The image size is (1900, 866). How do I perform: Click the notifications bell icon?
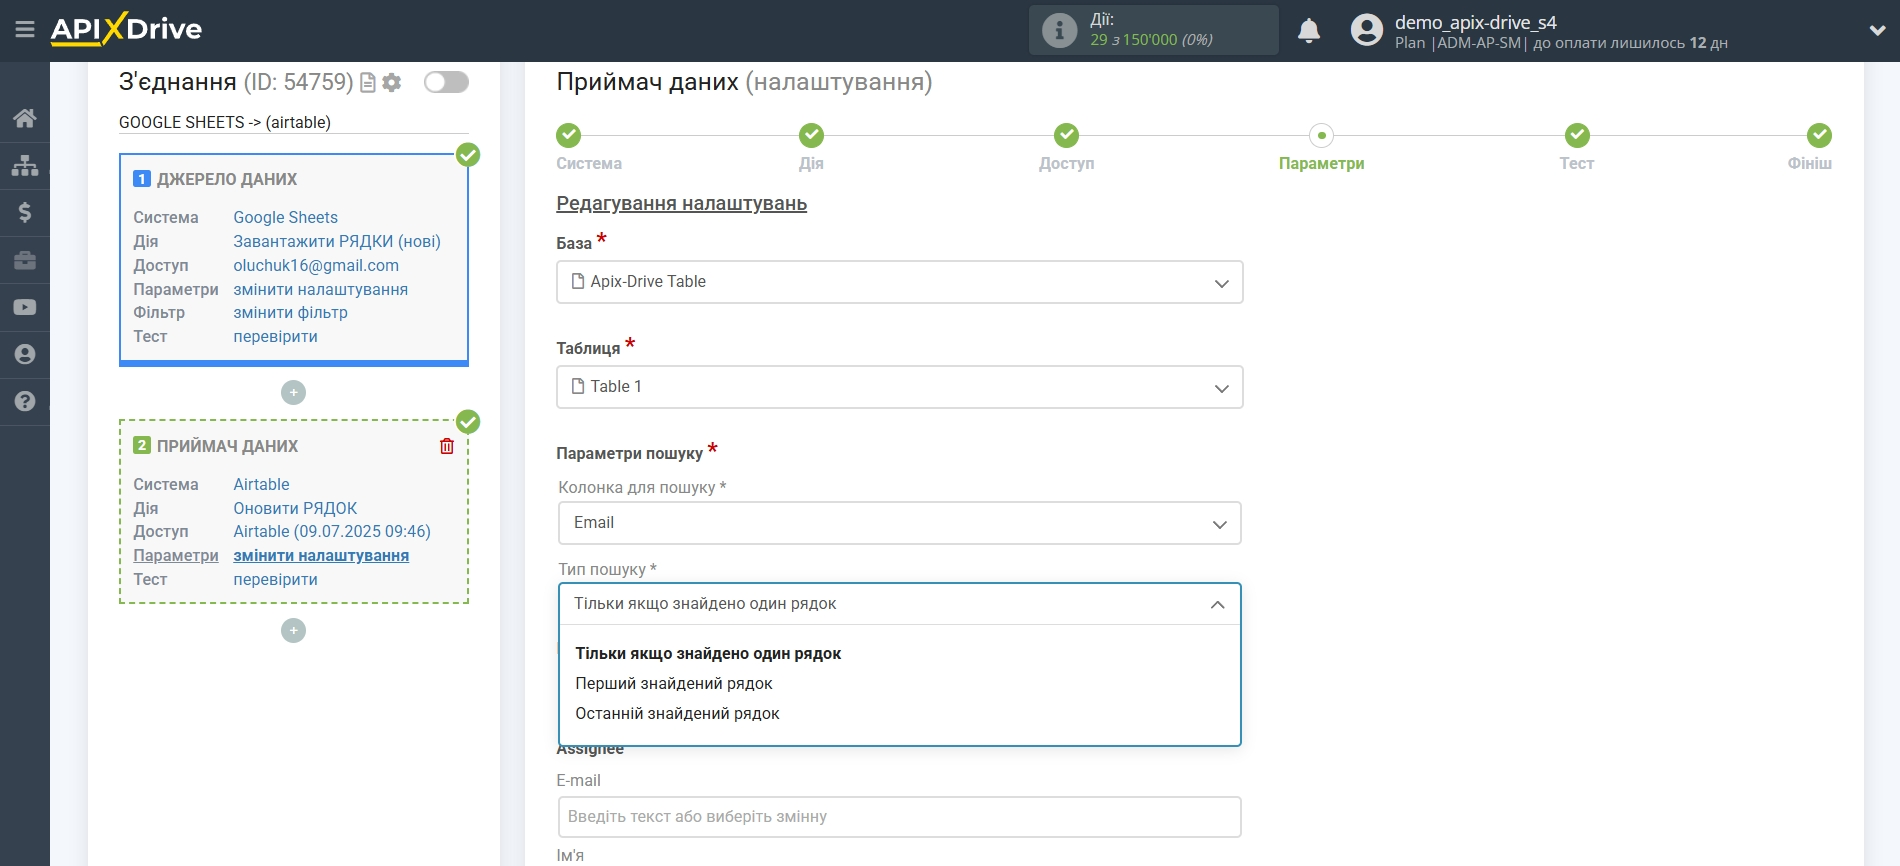click(x=1309, y=31)
